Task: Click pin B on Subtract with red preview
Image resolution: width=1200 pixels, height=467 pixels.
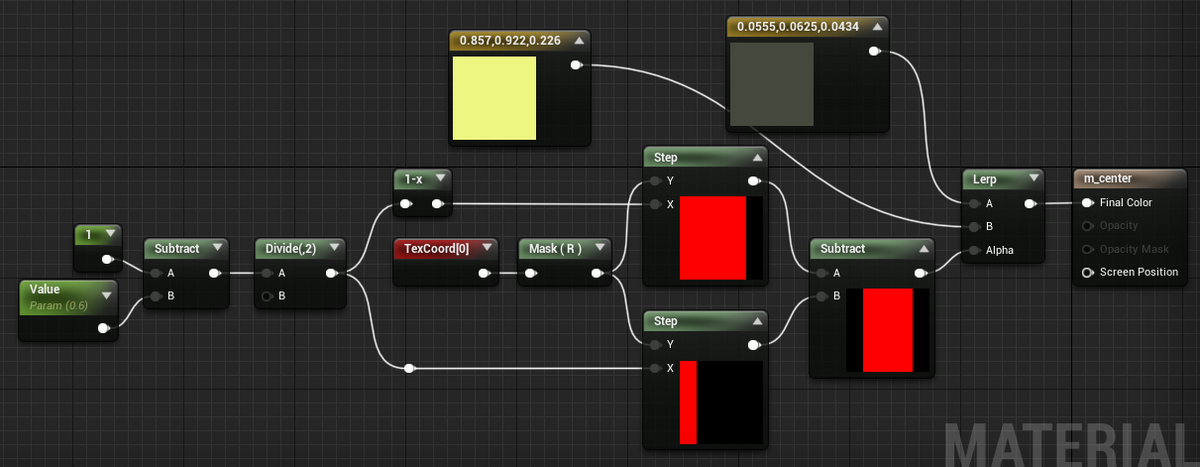Action: [x=821, y=296]
